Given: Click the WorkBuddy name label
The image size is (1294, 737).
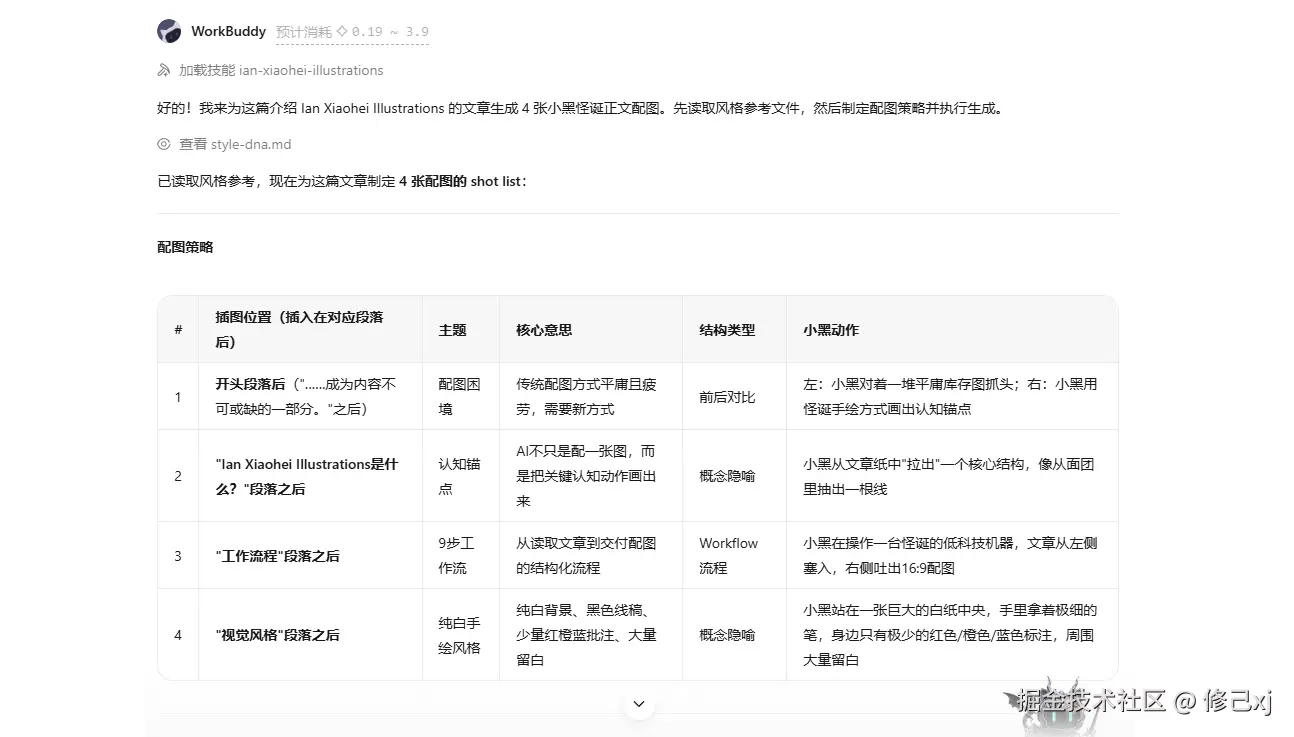Looking at the screenshot, I should 228,31.
